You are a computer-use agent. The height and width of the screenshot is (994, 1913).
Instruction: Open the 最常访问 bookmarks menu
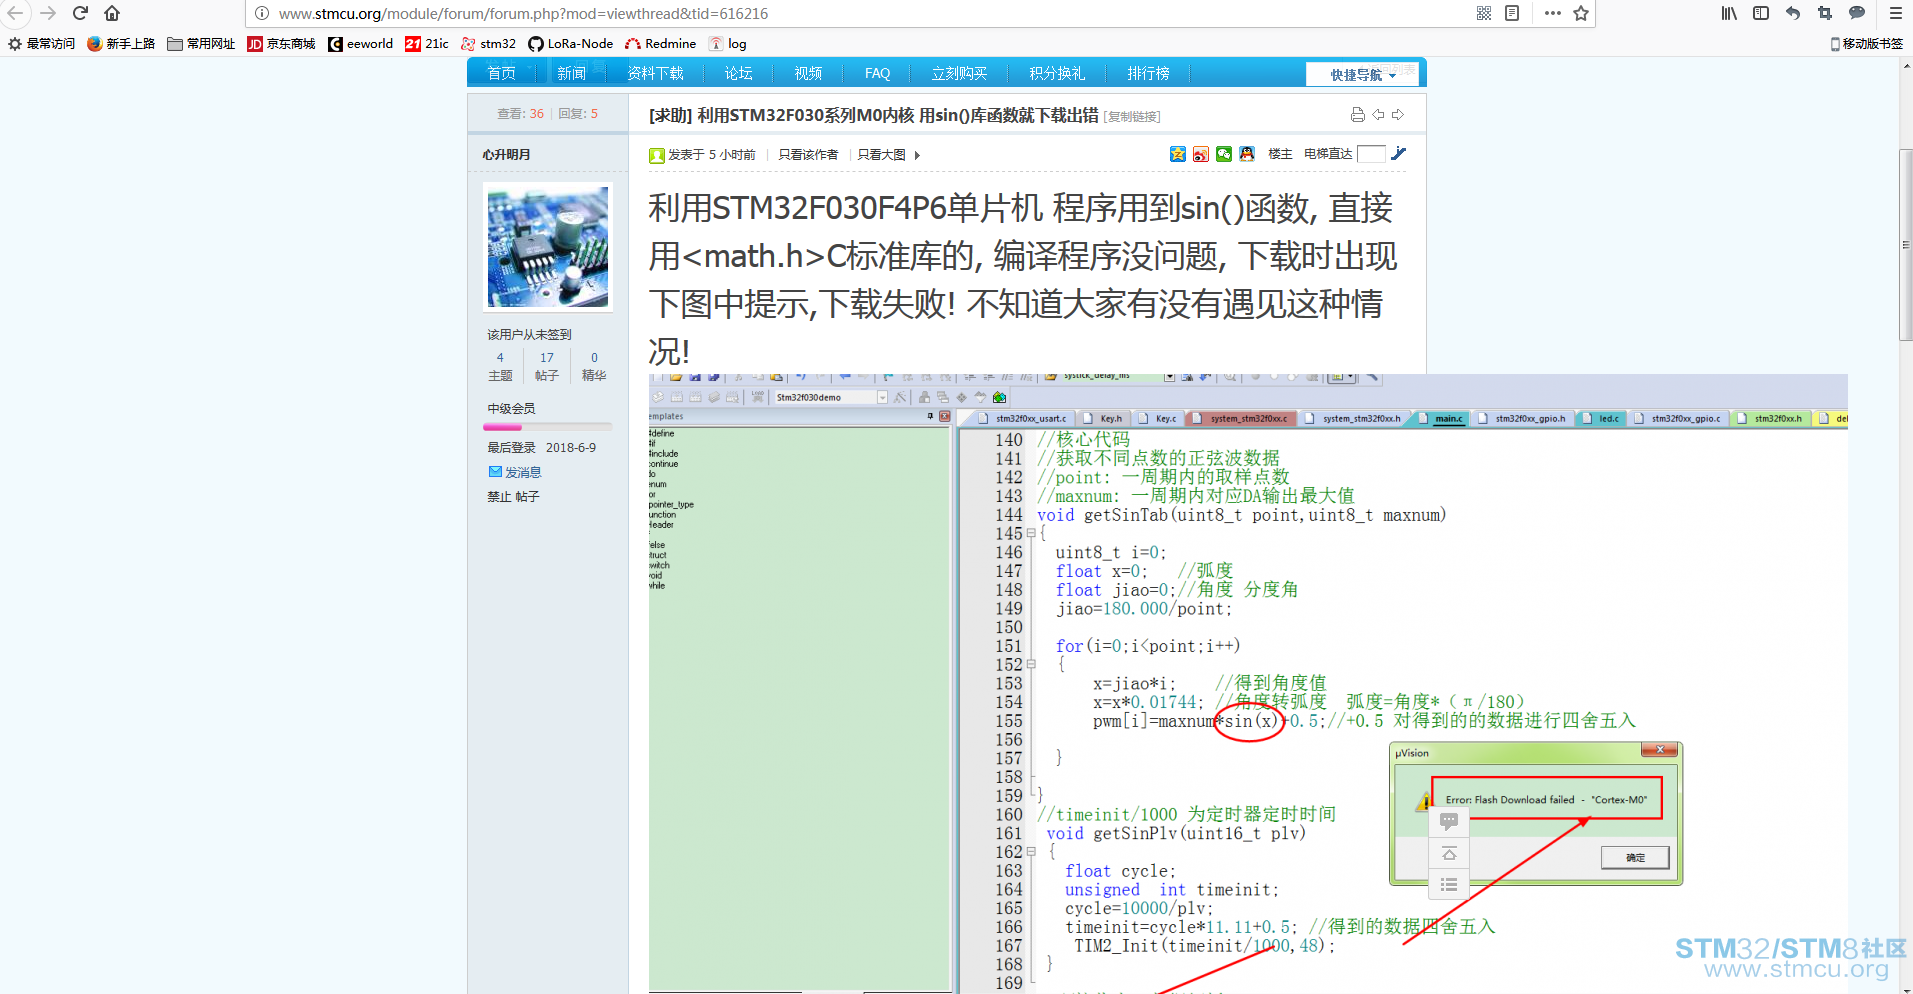pyautogui.click(x=41, y=44)
